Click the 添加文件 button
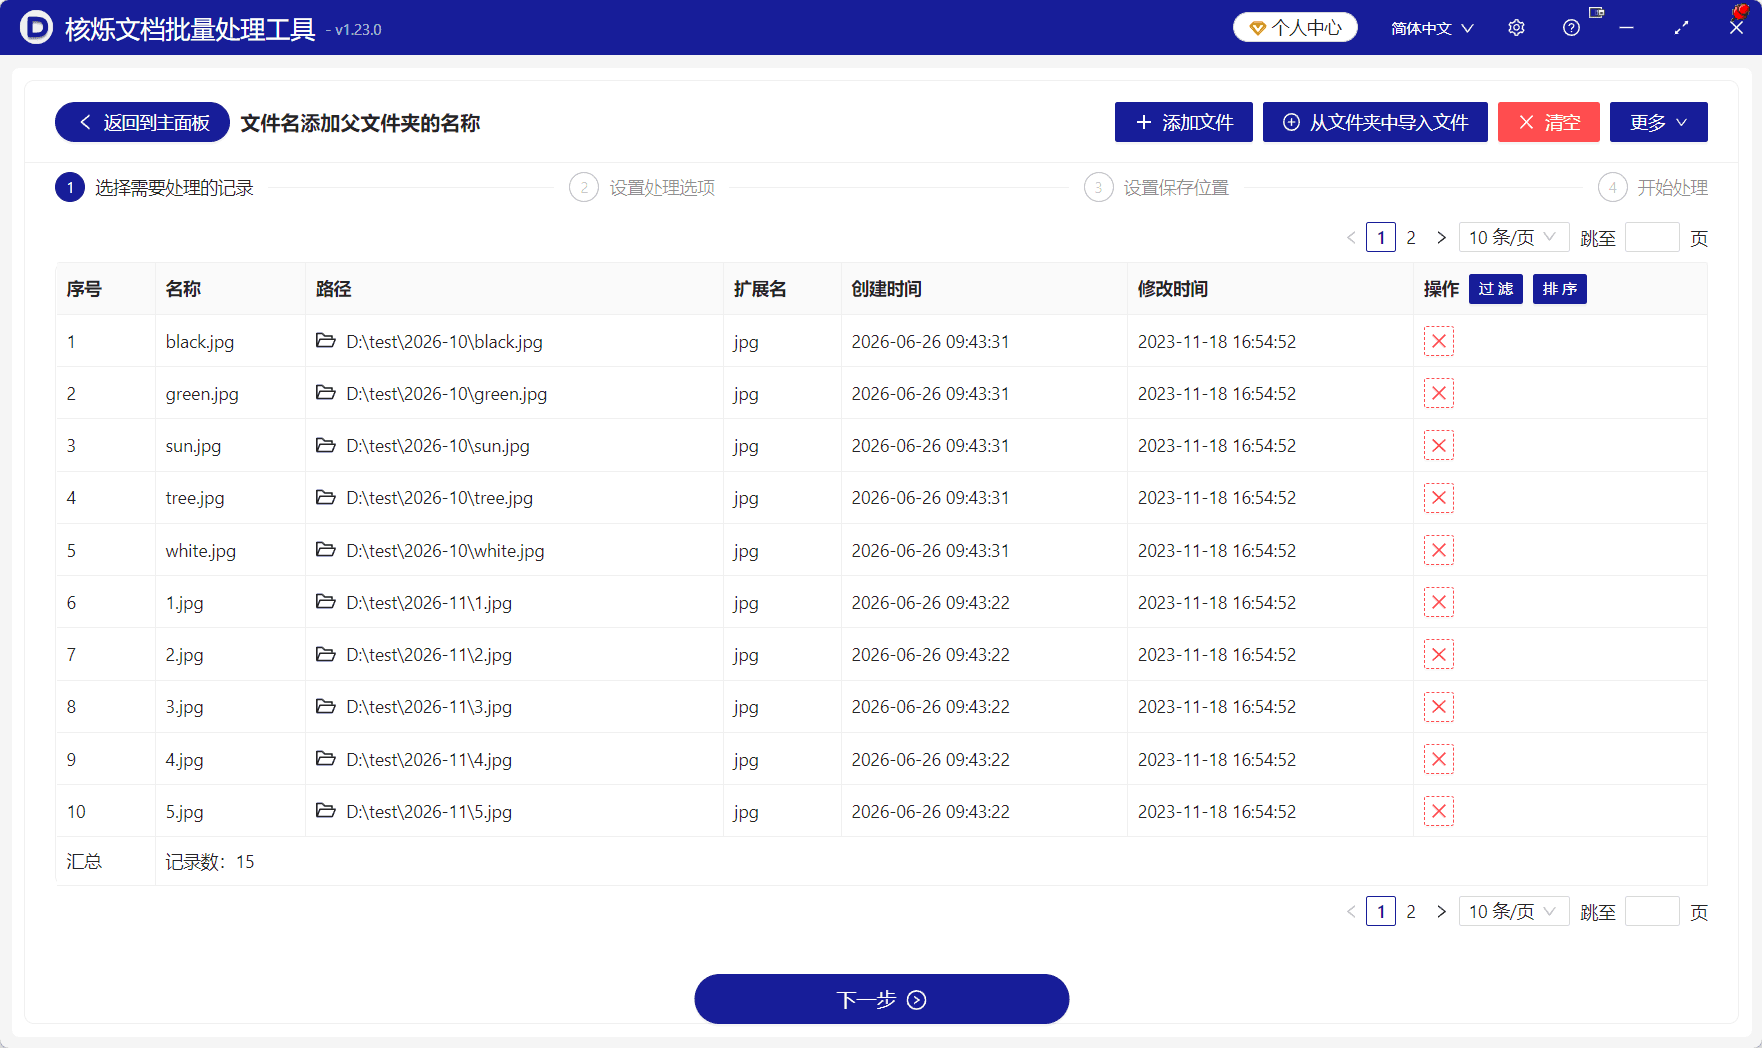This screenshot has height=1048, width=1762. point(1184,122)
